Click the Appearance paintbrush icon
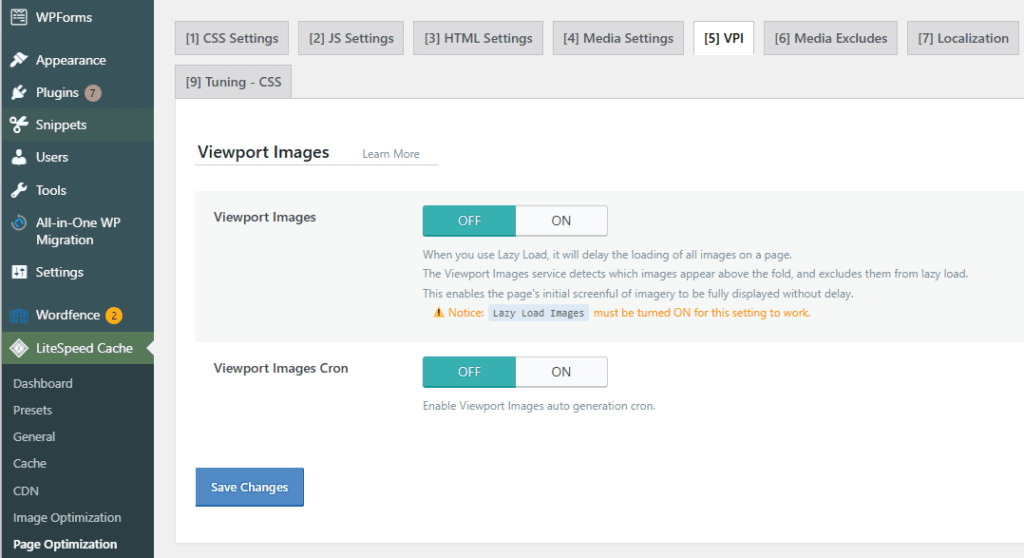 [x=19, y=60]
